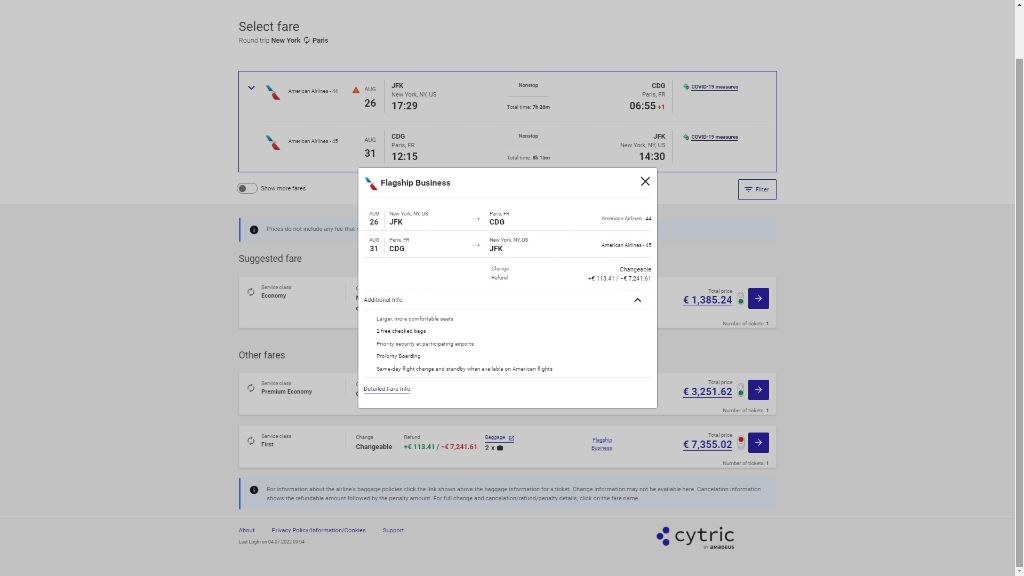Click the €7,355.02 total price link
The width and height of the screenshot is (1024, 576).
(707, 444)
